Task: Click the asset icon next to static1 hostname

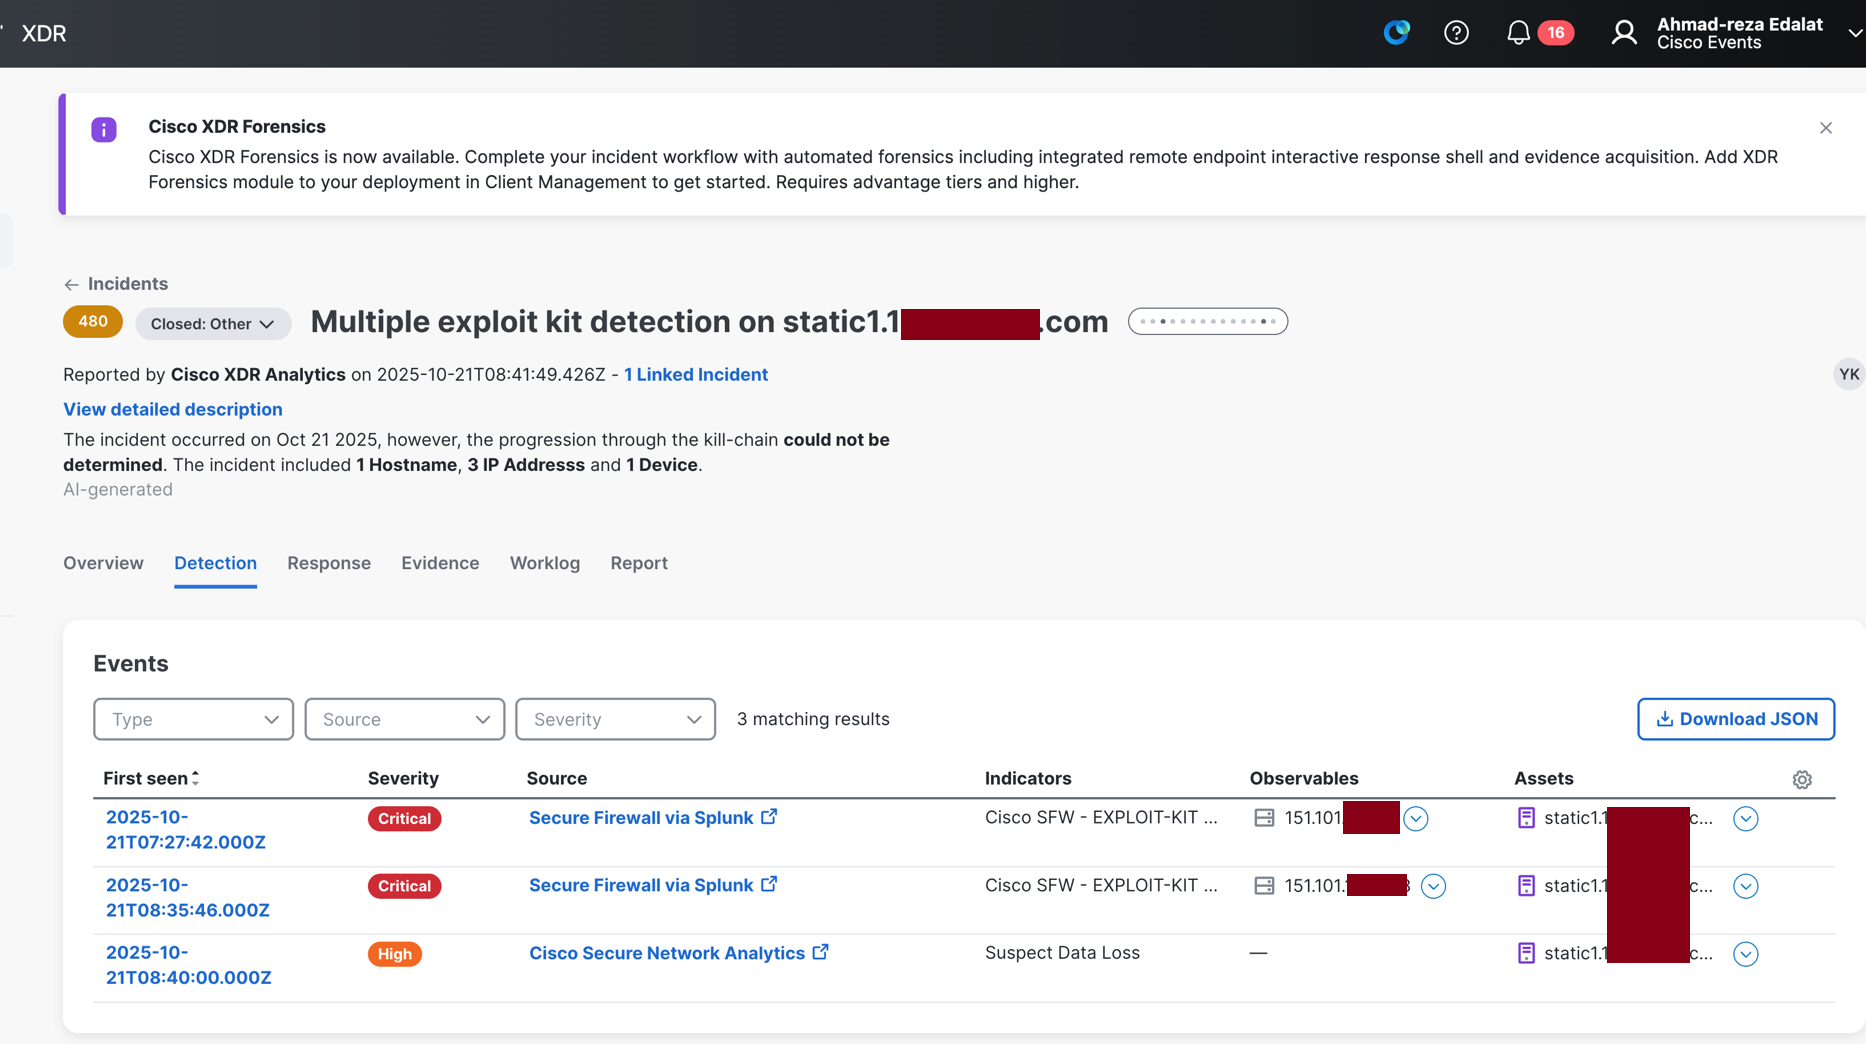Action: [1526, 817]
